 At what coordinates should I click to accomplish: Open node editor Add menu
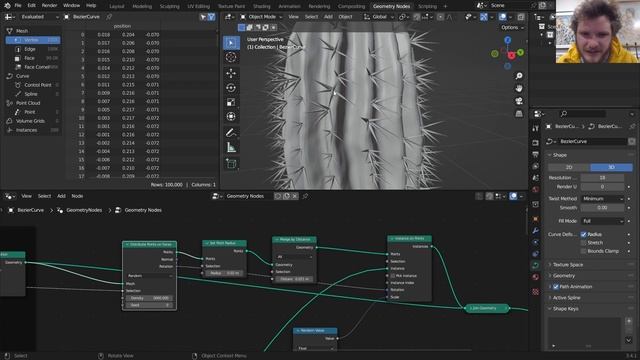61,196
